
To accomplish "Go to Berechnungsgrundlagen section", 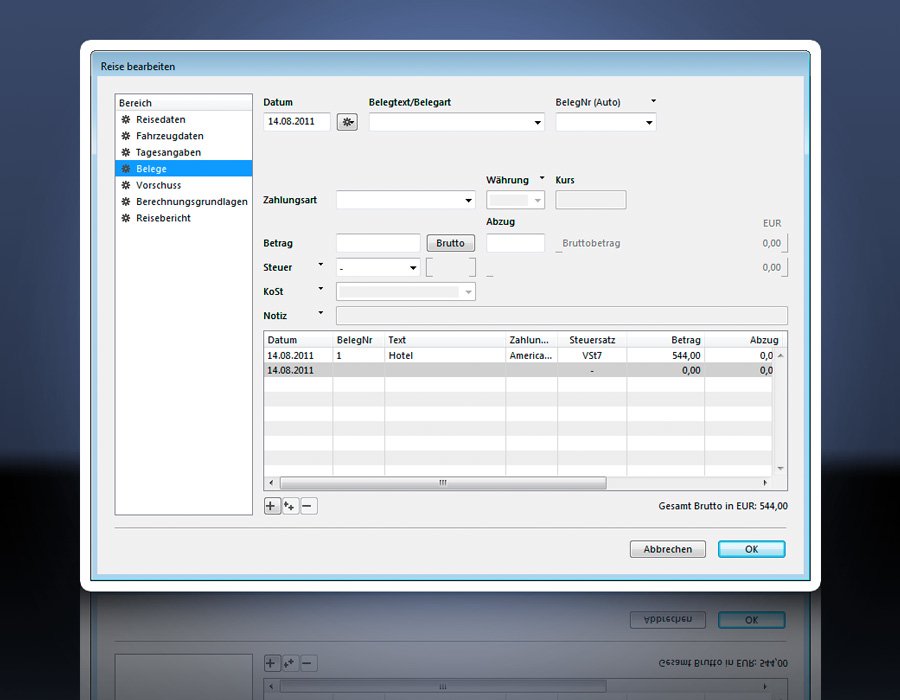I will click(x=191, y=201).
